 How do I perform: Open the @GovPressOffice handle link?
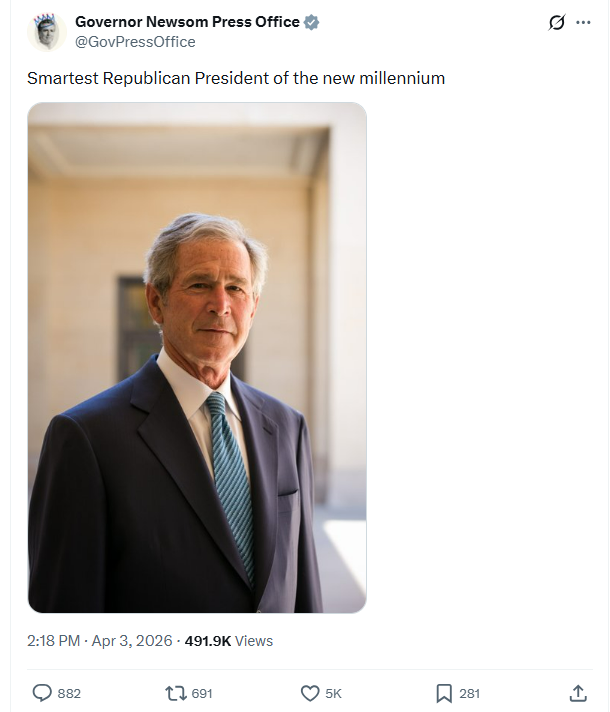click(x=135, y=42)
